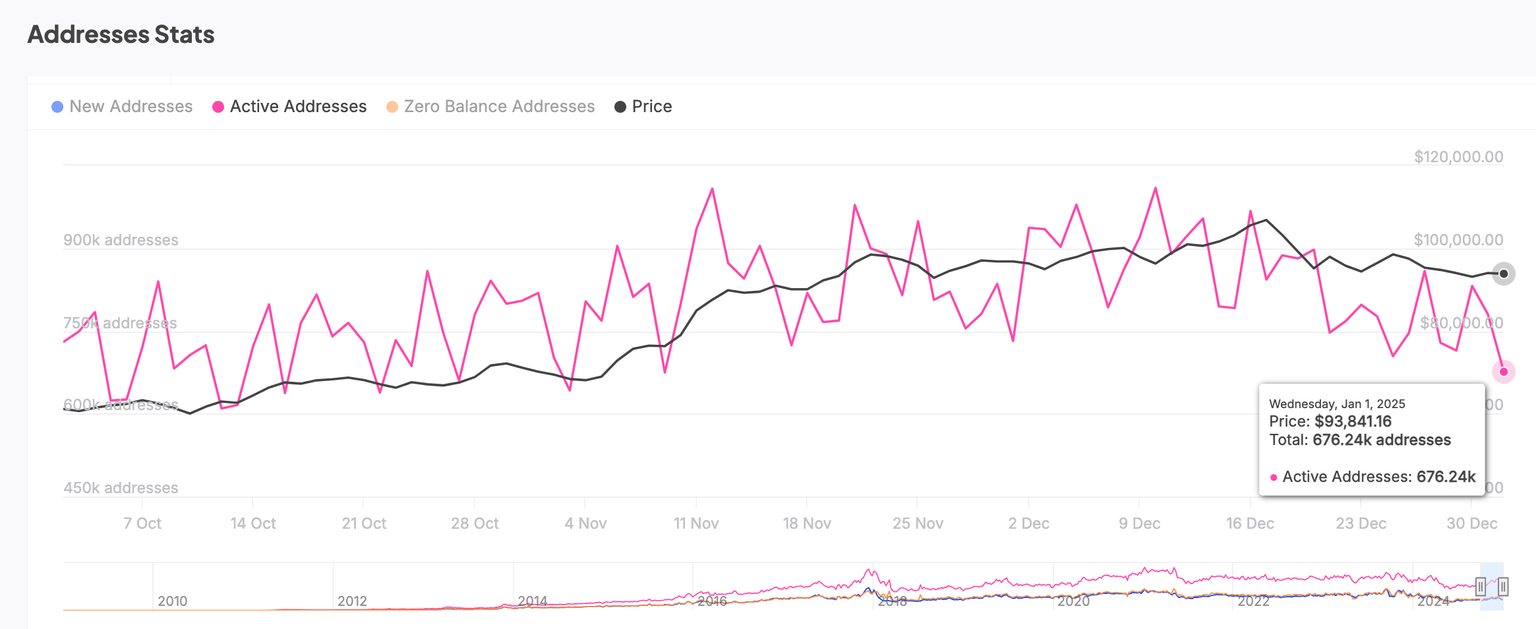Click the 16 Dec x-axis label
Image resolution: width=1536 pixels, height=629 pixels.
point(1249,523)
